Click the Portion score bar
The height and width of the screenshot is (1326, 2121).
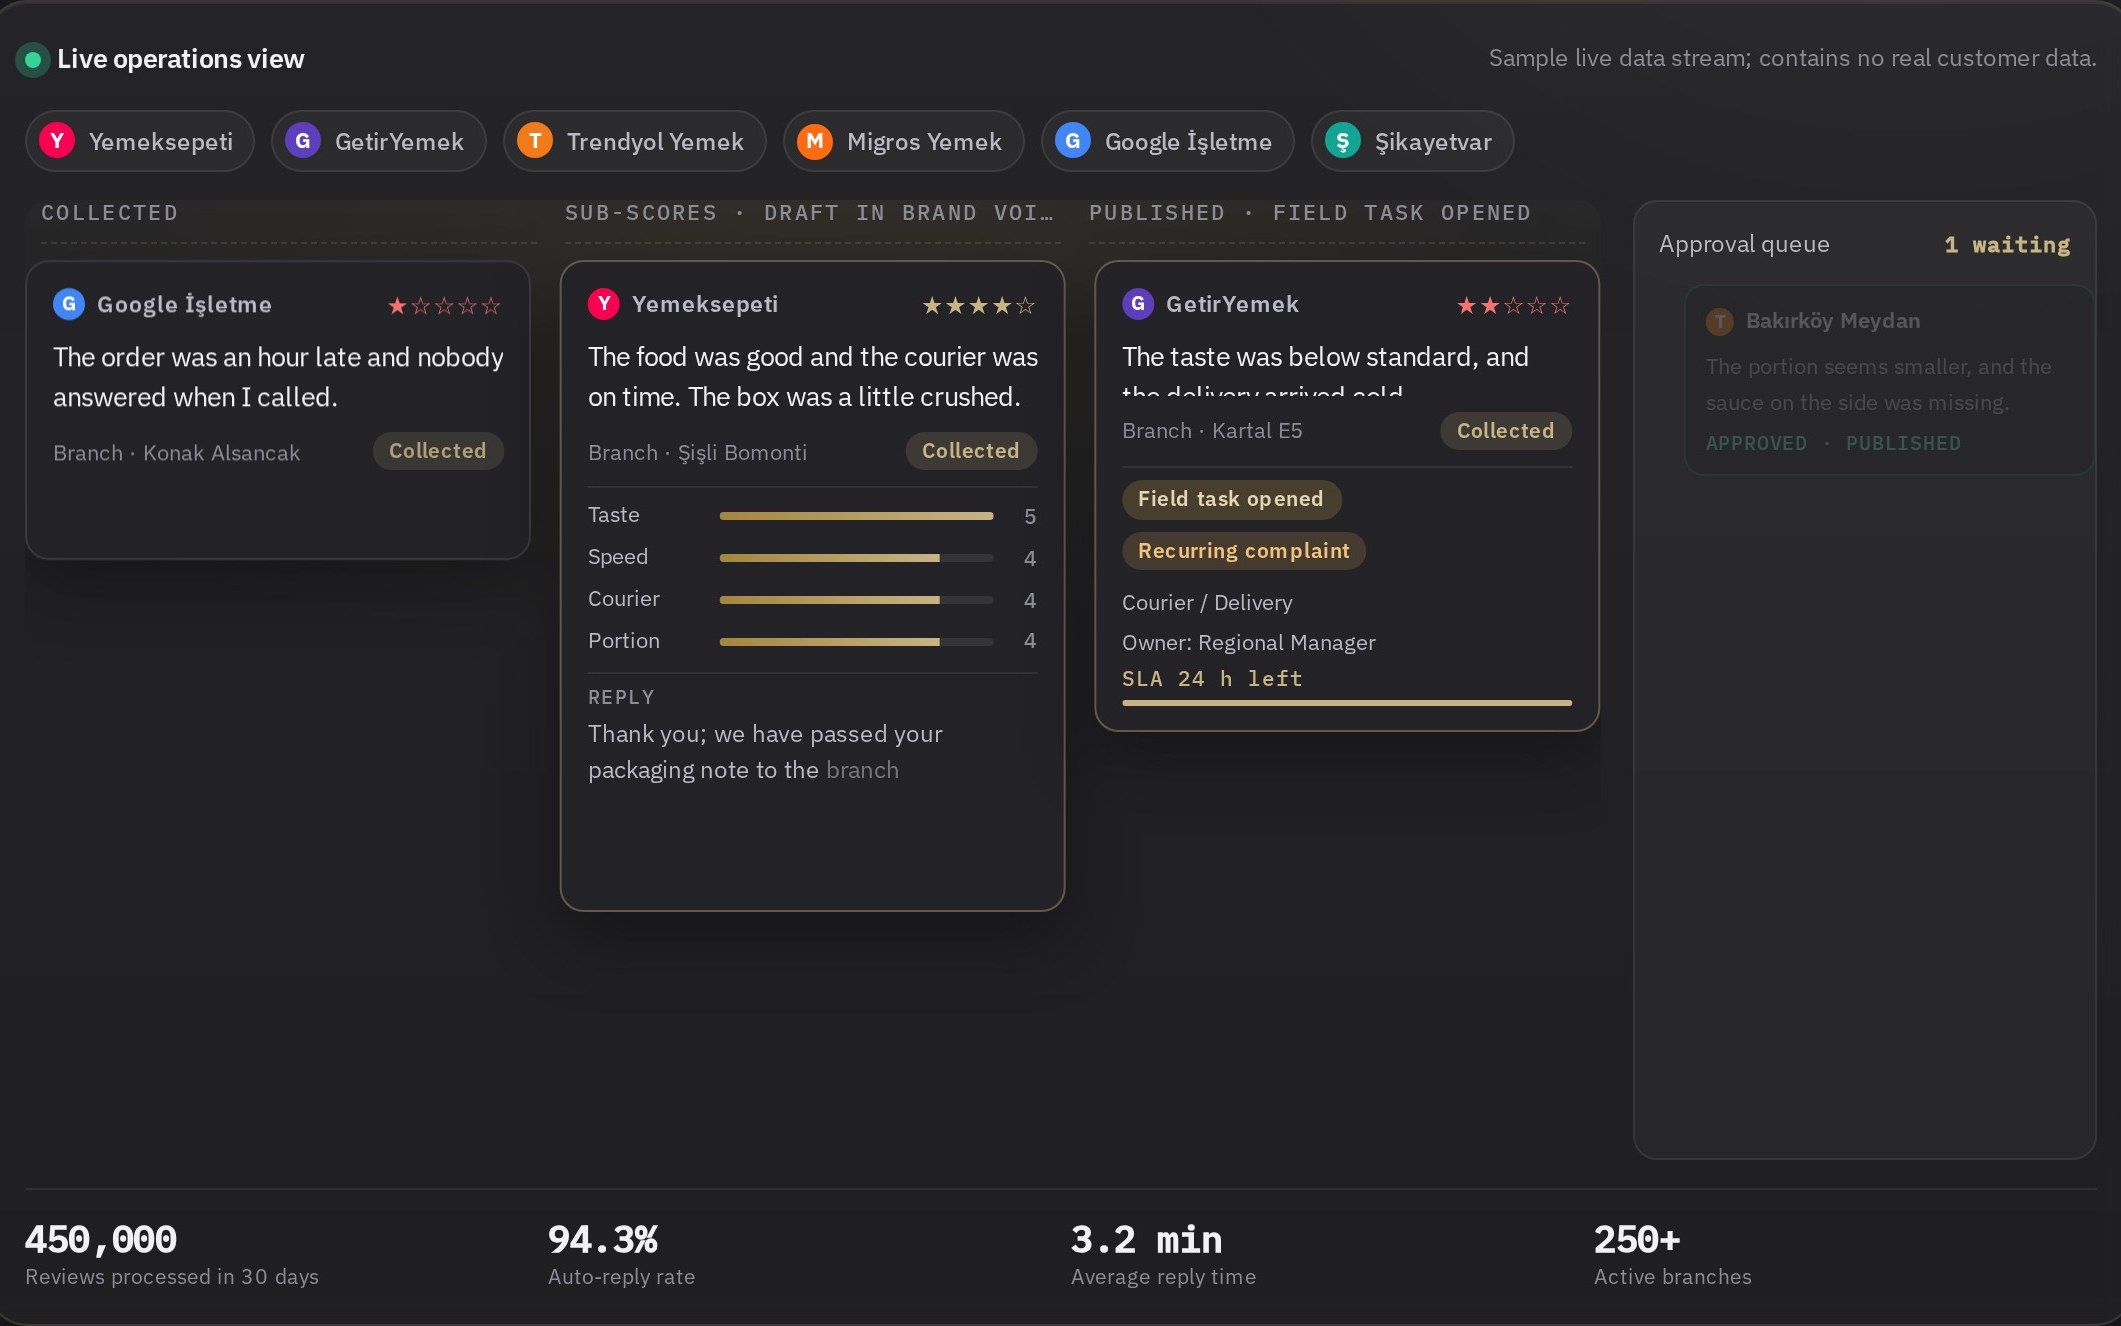click(856, 642)
